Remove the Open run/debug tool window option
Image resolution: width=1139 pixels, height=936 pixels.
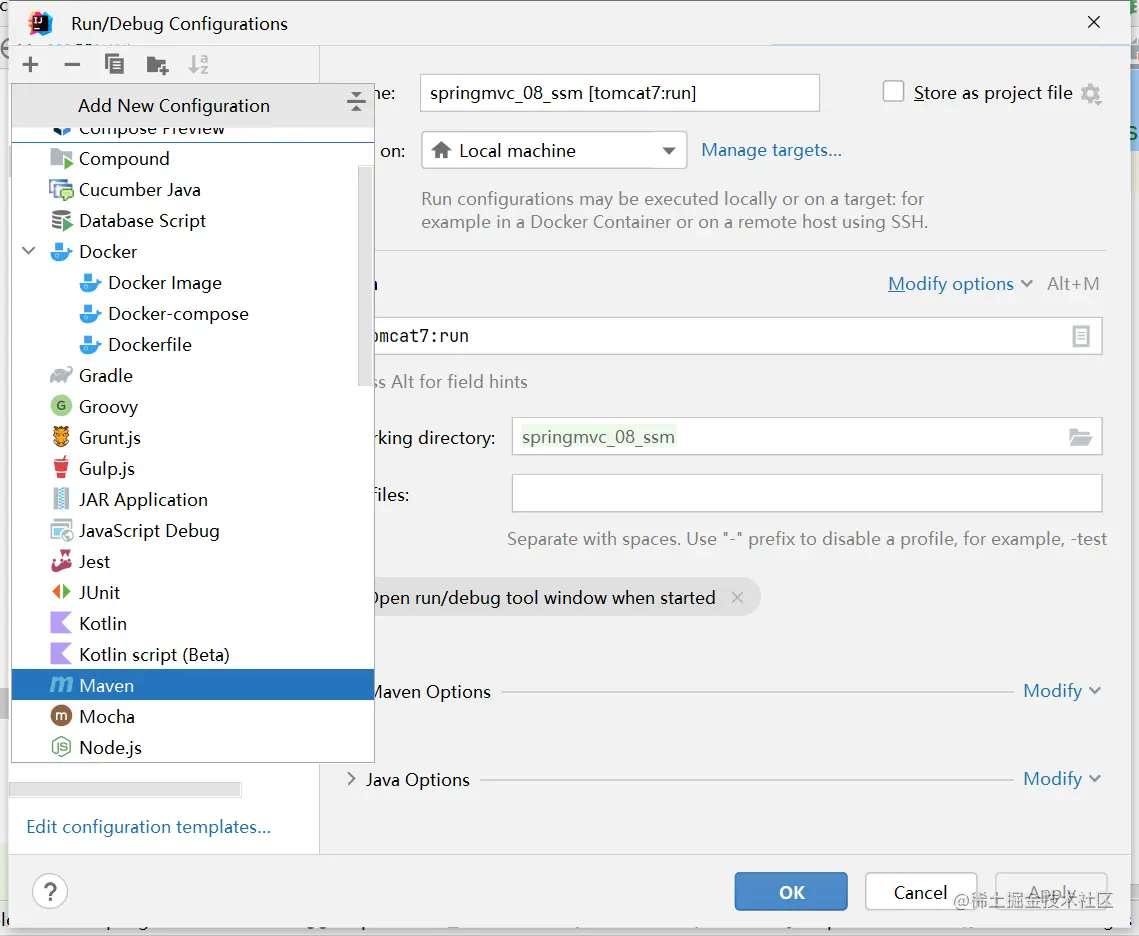pos(737,598)
